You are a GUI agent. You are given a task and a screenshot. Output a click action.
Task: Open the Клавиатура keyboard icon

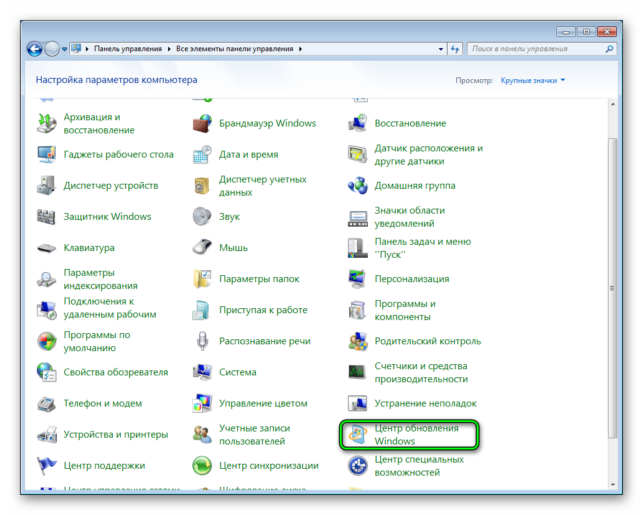(46, 248)
